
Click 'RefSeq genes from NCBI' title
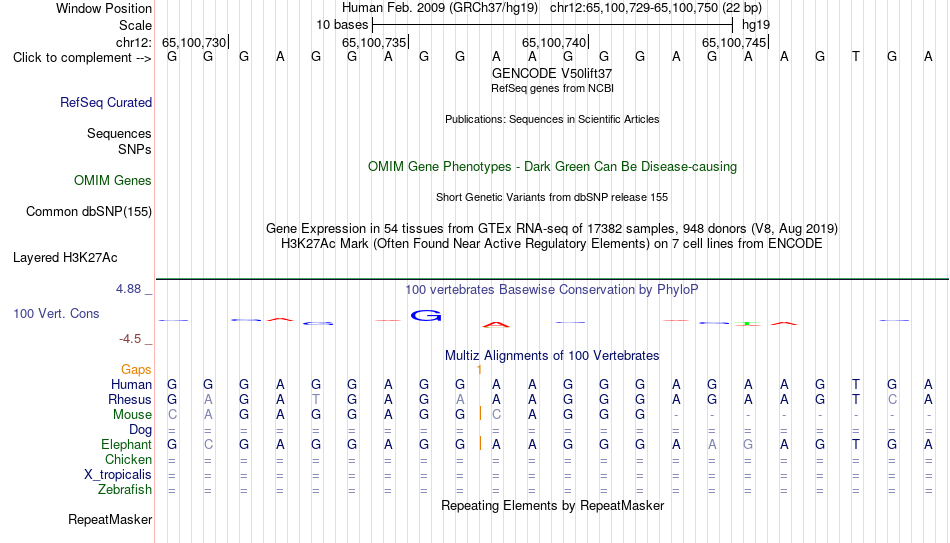tap(553, 88)
